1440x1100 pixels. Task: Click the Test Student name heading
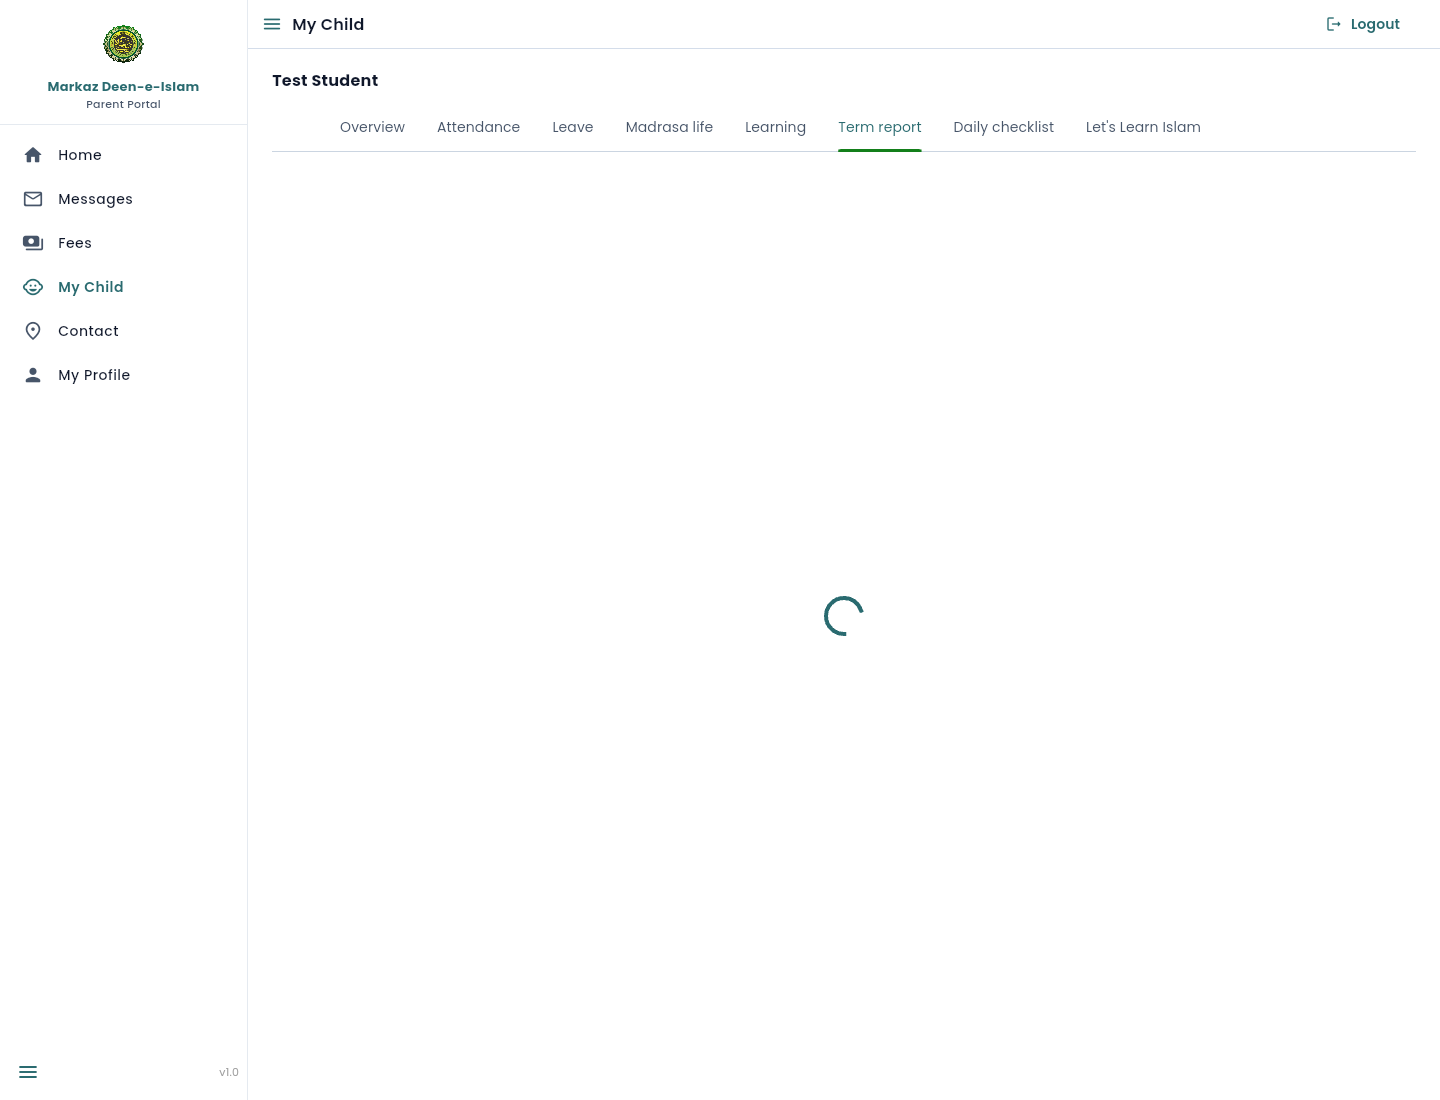(x=325, y=81)
